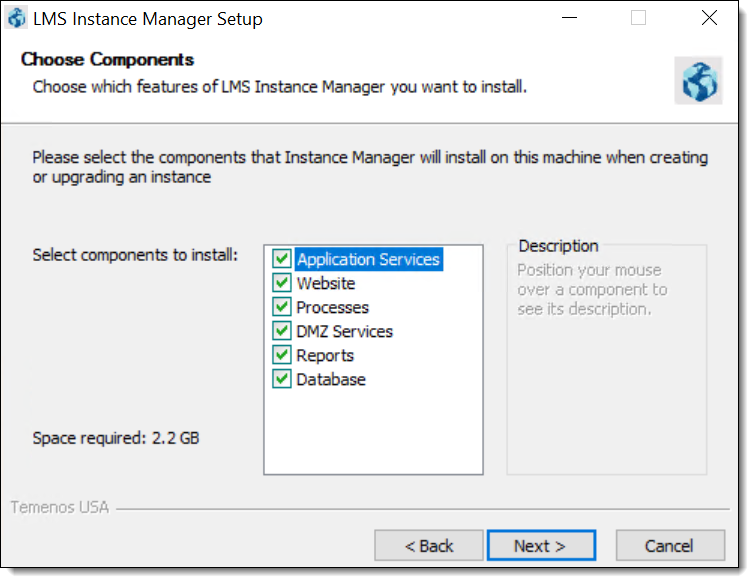Go back with the Back button
The height and width of the screenshot is (583, 754).
pyautogui.click(x=429, y=545)
